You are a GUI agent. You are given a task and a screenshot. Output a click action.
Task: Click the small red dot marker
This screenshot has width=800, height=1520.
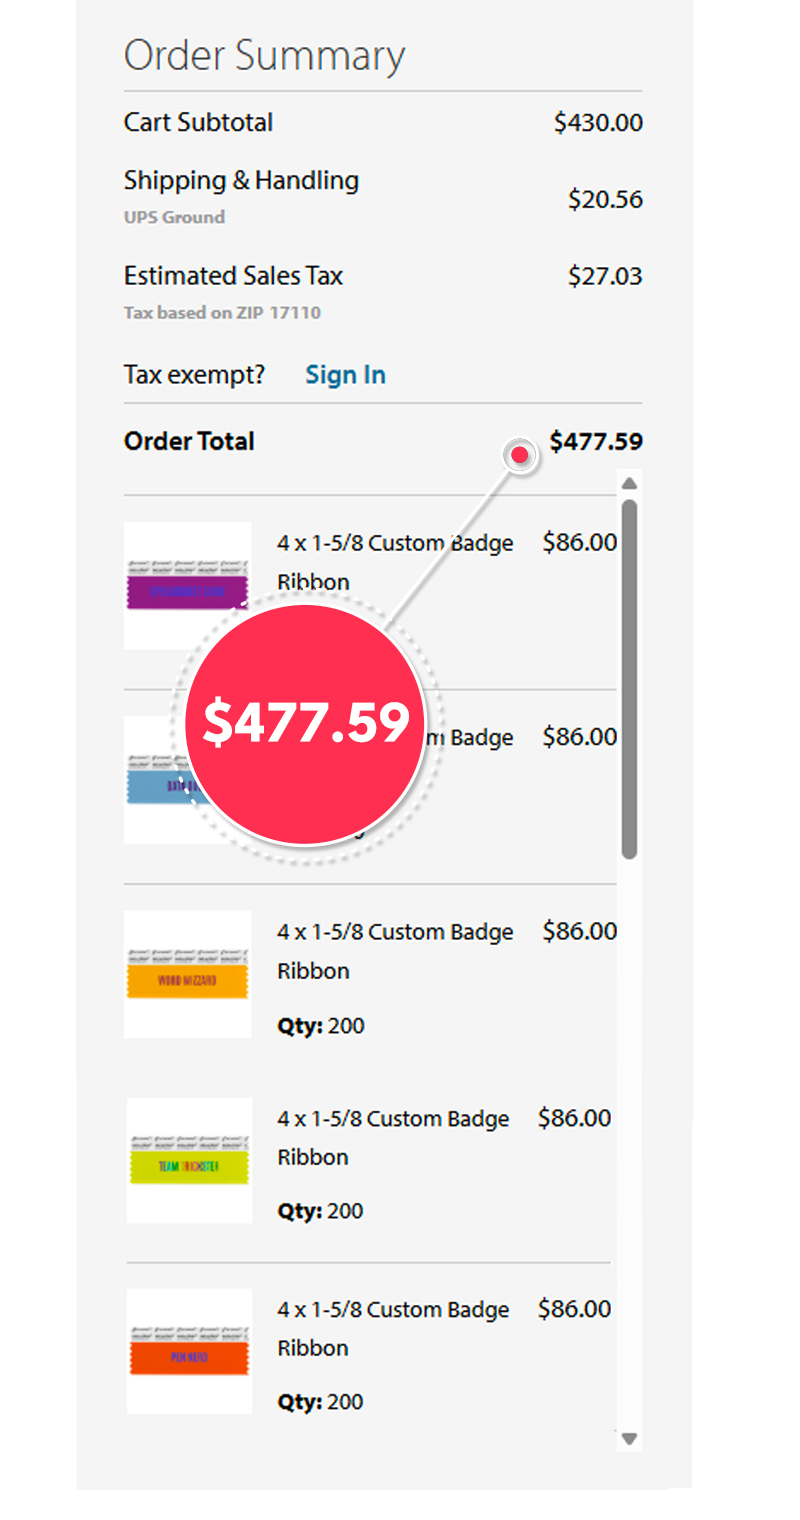[519, 455]
